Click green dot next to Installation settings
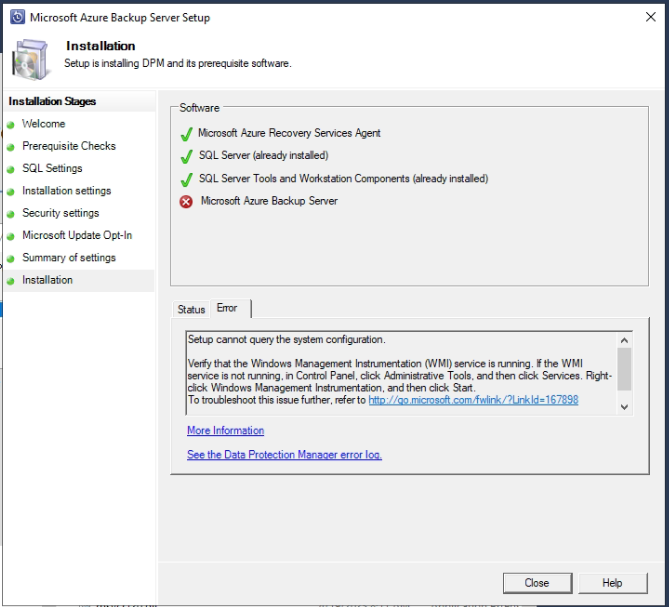Image resolution: width=669 pixels, height=607 pixels. [11, 192]
